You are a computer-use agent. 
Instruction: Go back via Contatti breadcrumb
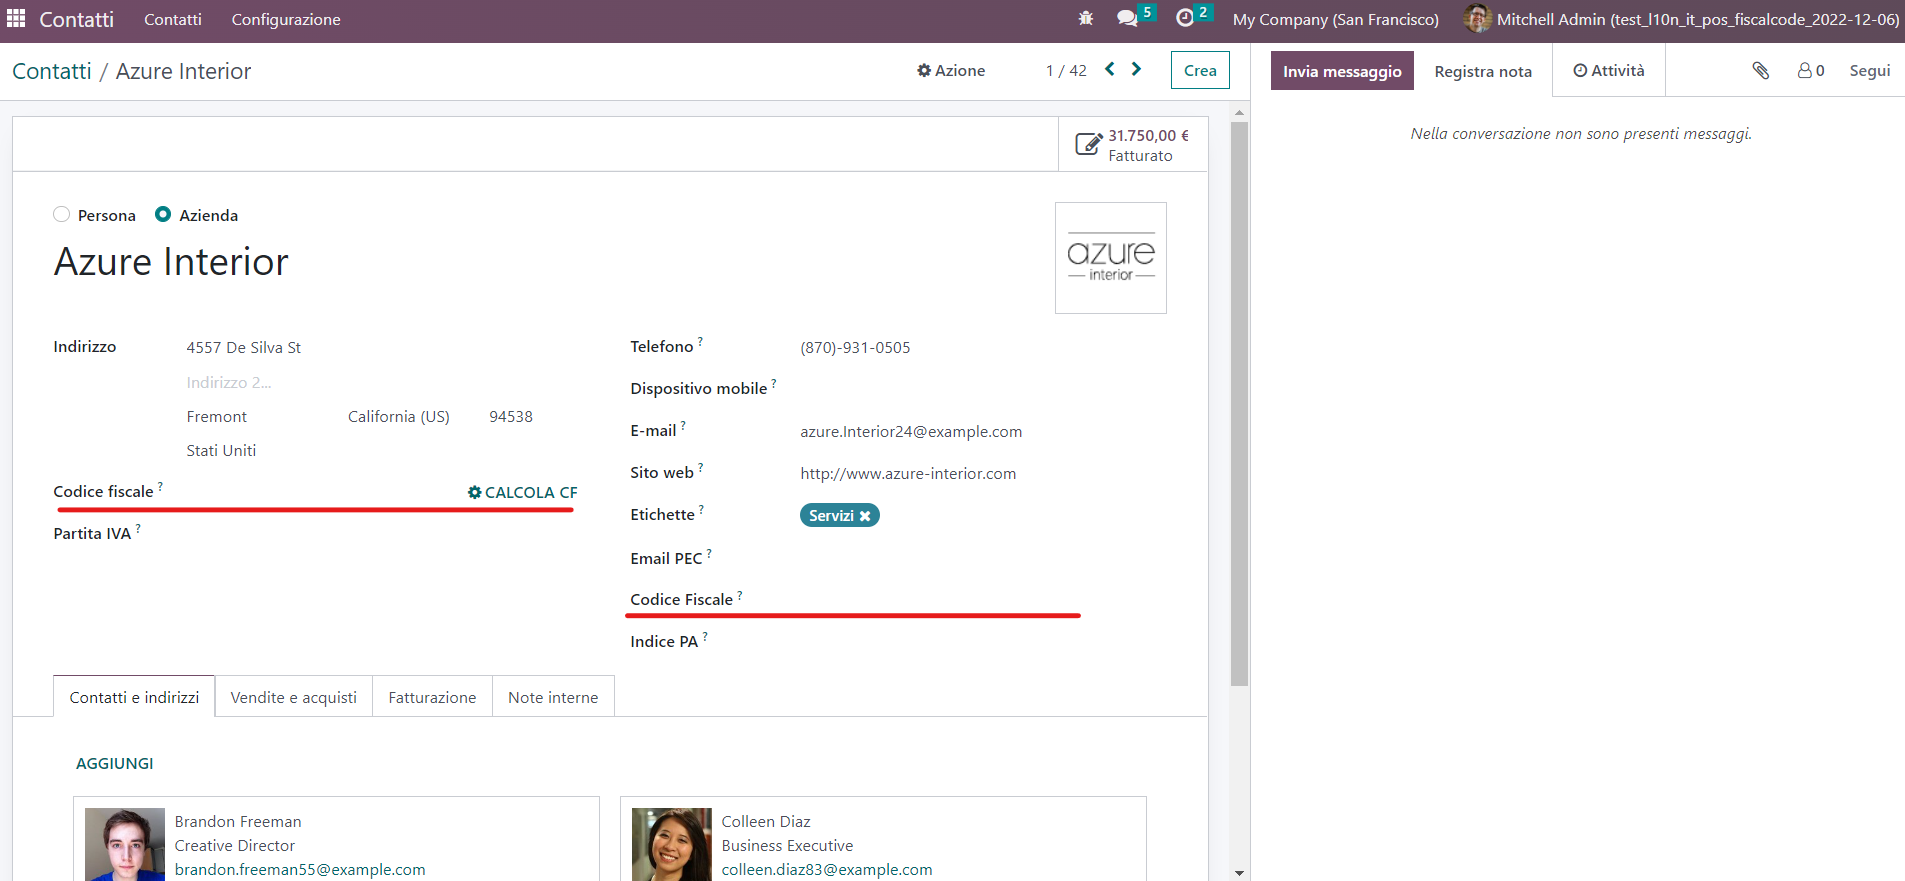click(x=52, y=71)
